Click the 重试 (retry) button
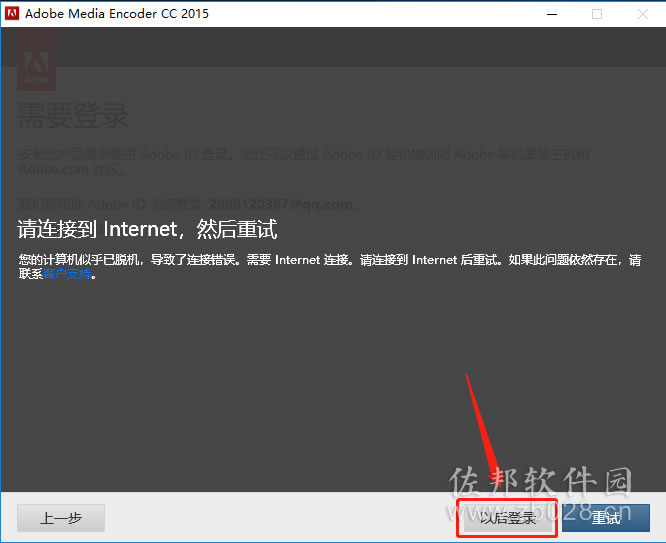This screenshot has width=666, height=543. click(x=606, y=518)
